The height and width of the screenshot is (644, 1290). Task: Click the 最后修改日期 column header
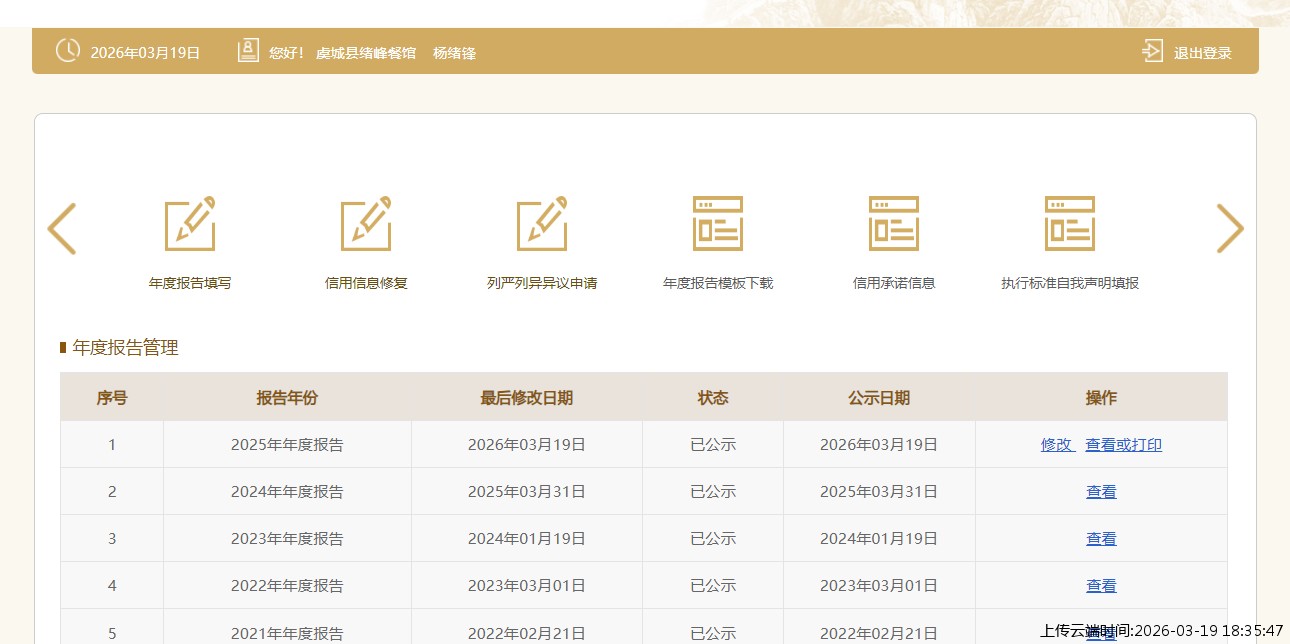[x=526, y=398]
